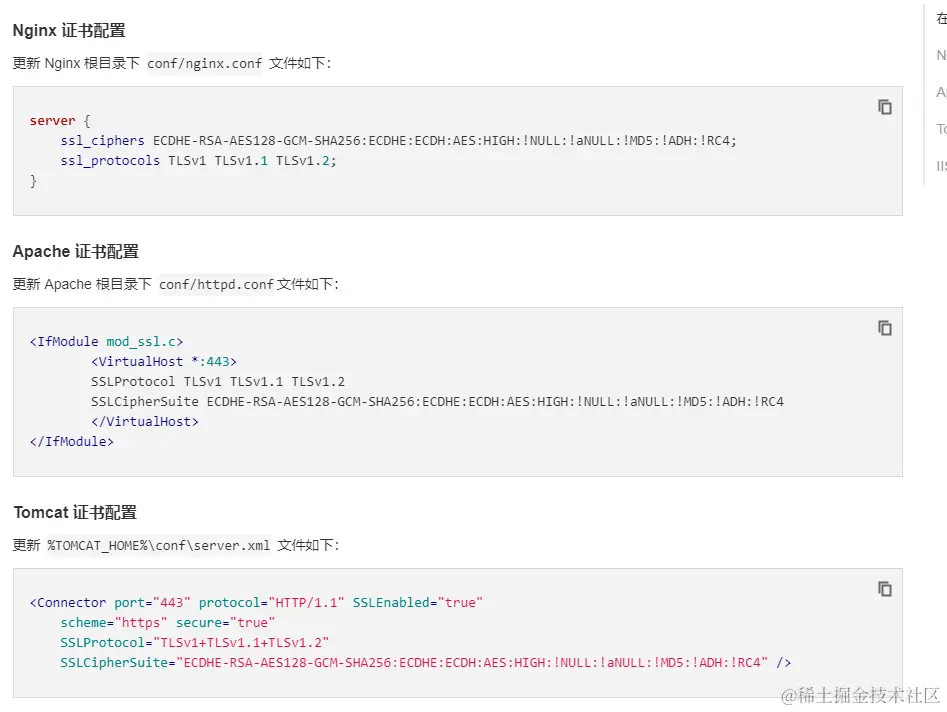
Task: Copy the Tomcat Connector code block
Action: (x=885, y=589)
